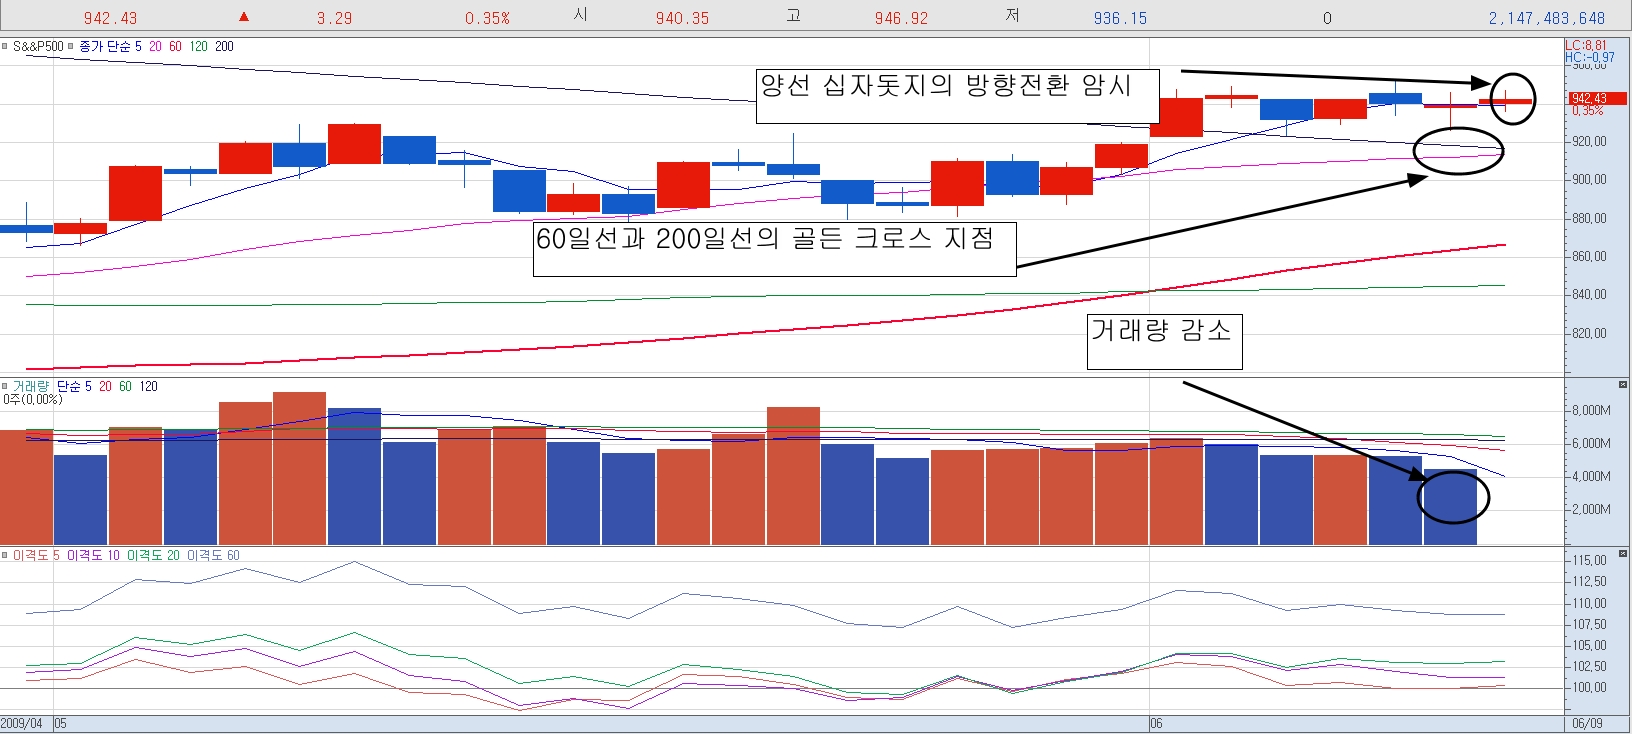Toggle the 200-day moving average legend label

[x=224, y=46]
